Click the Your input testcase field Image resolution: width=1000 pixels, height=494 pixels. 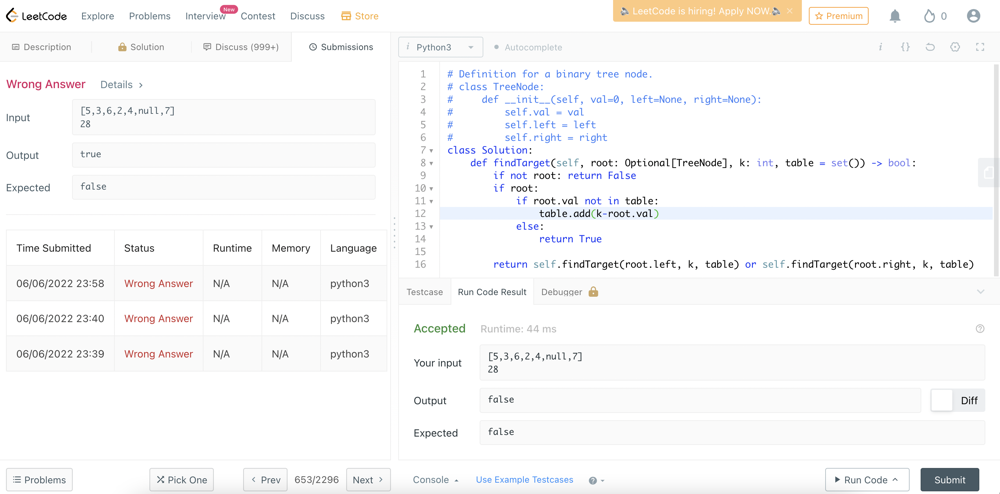point(731,362)
